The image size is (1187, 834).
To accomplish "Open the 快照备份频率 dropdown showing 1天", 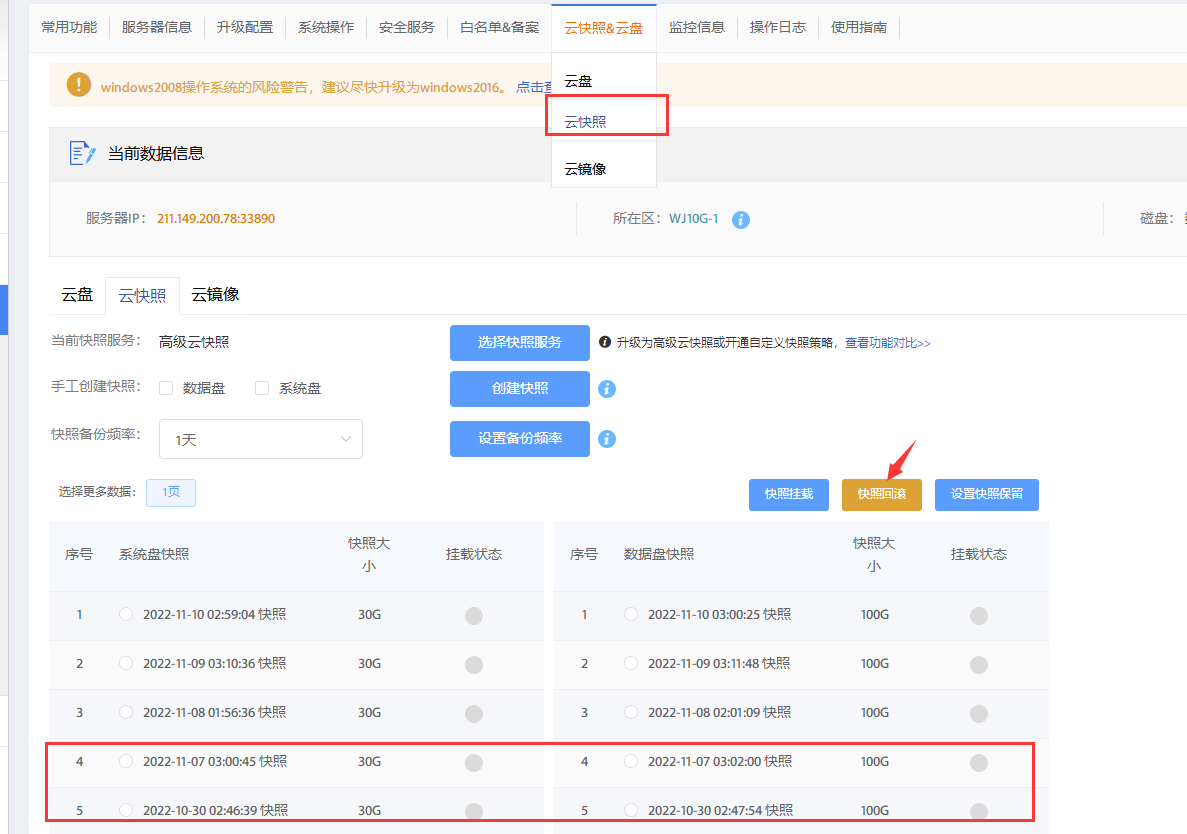I will [260, 438].
